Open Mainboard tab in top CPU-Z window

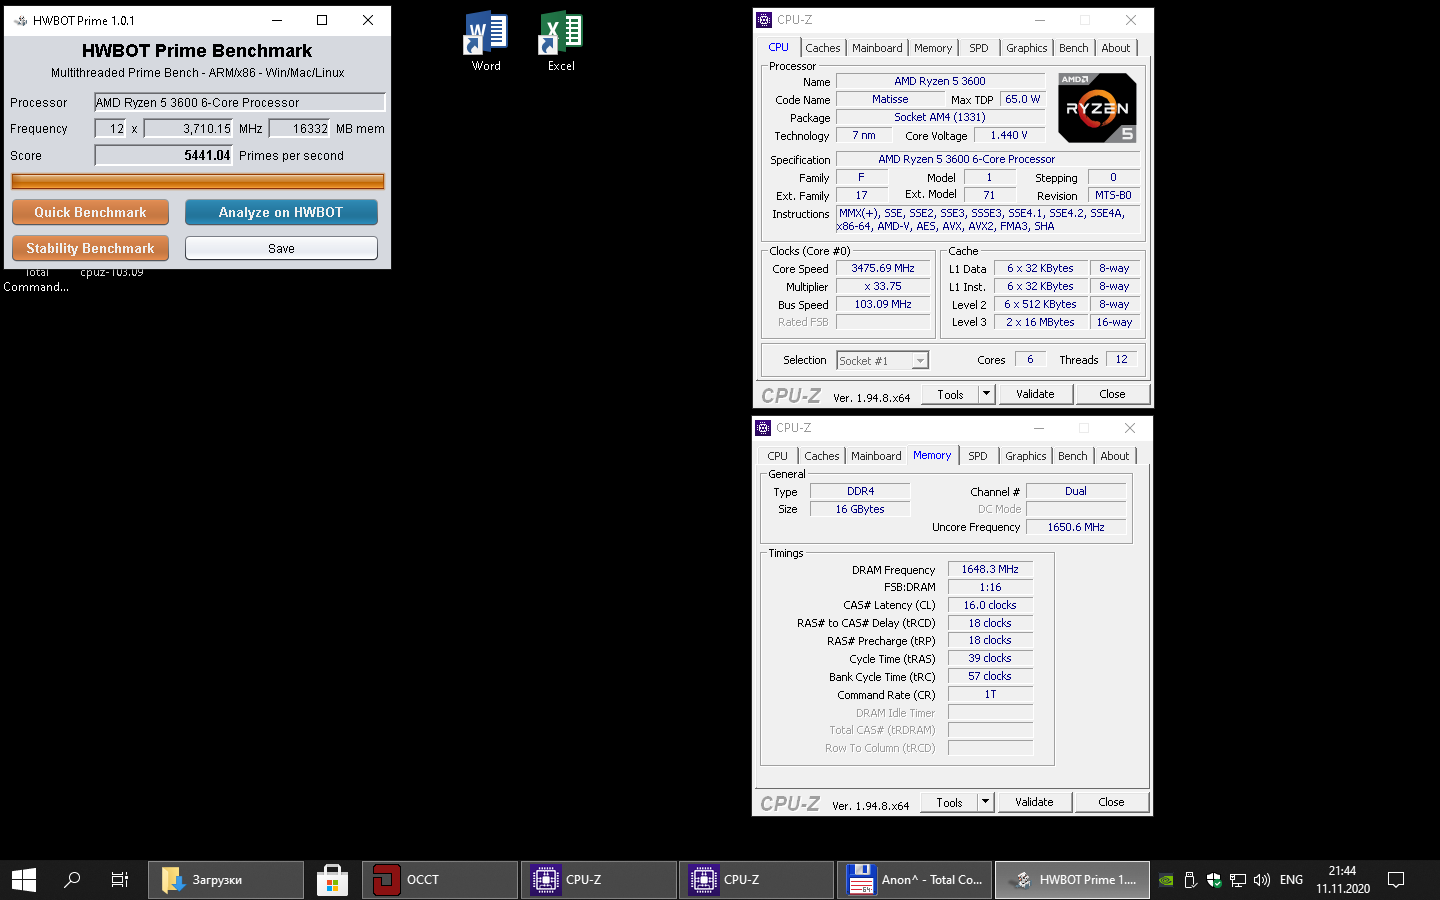pyautogui.click(x=877, y=48)
